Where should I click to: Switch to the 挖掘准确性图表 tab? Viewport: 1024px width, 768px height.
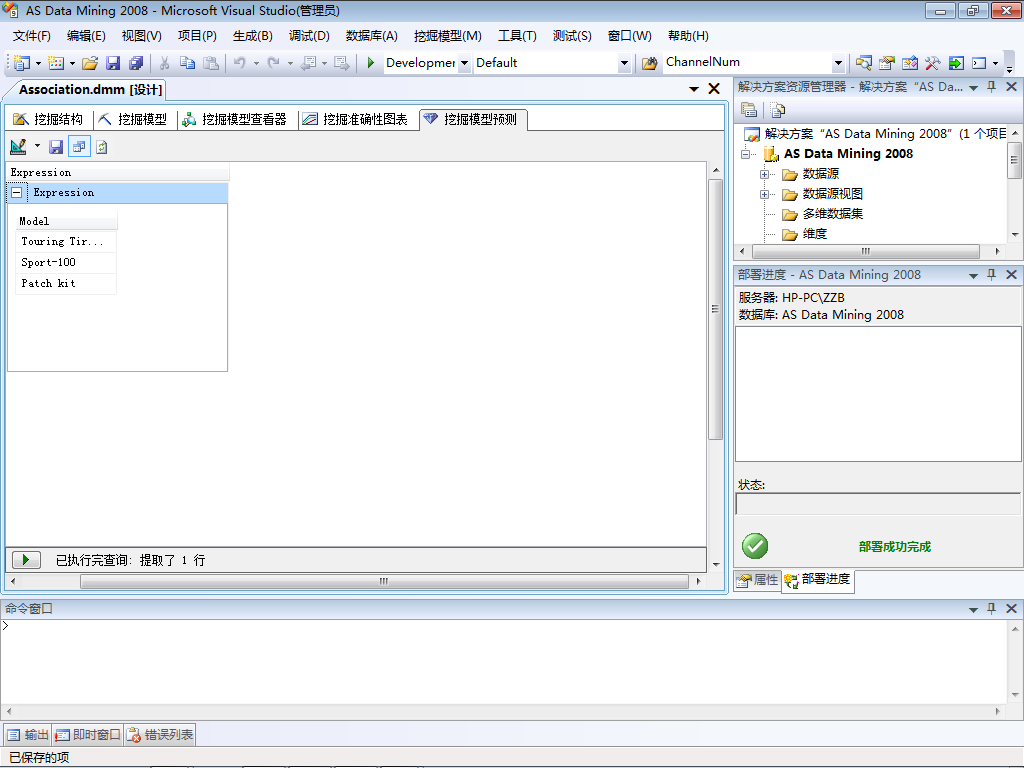(x=355, y=120)
